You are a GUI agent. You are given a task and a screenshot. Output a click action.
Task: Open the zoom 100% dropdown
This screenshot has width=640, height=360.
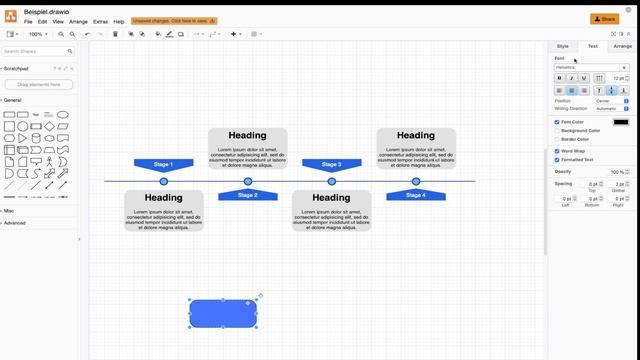tap(38, 34)
